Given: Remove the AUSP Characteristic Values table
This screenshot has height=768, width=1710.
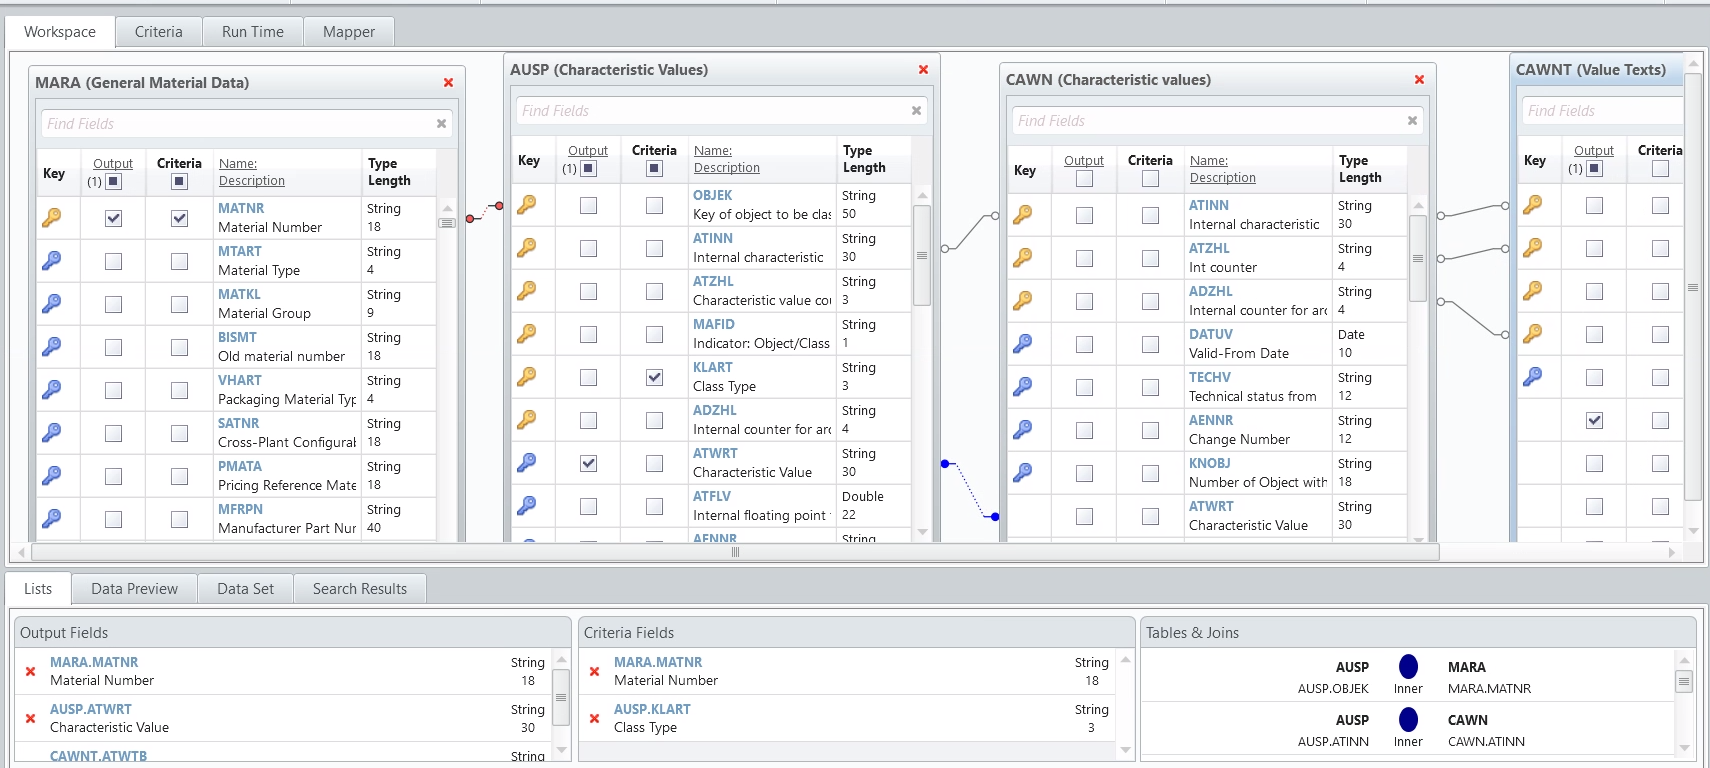Looking at the screenshot, I should tap(923, 70).
